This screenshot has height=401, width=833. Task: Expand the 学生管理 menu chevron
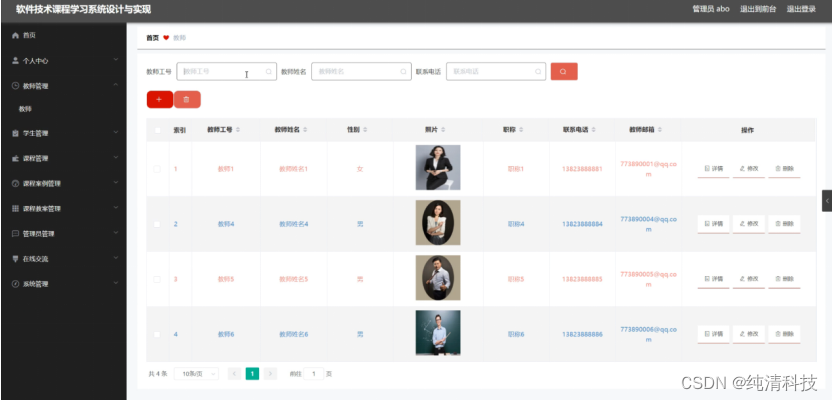pyautogui.click(x=116, y=132)
